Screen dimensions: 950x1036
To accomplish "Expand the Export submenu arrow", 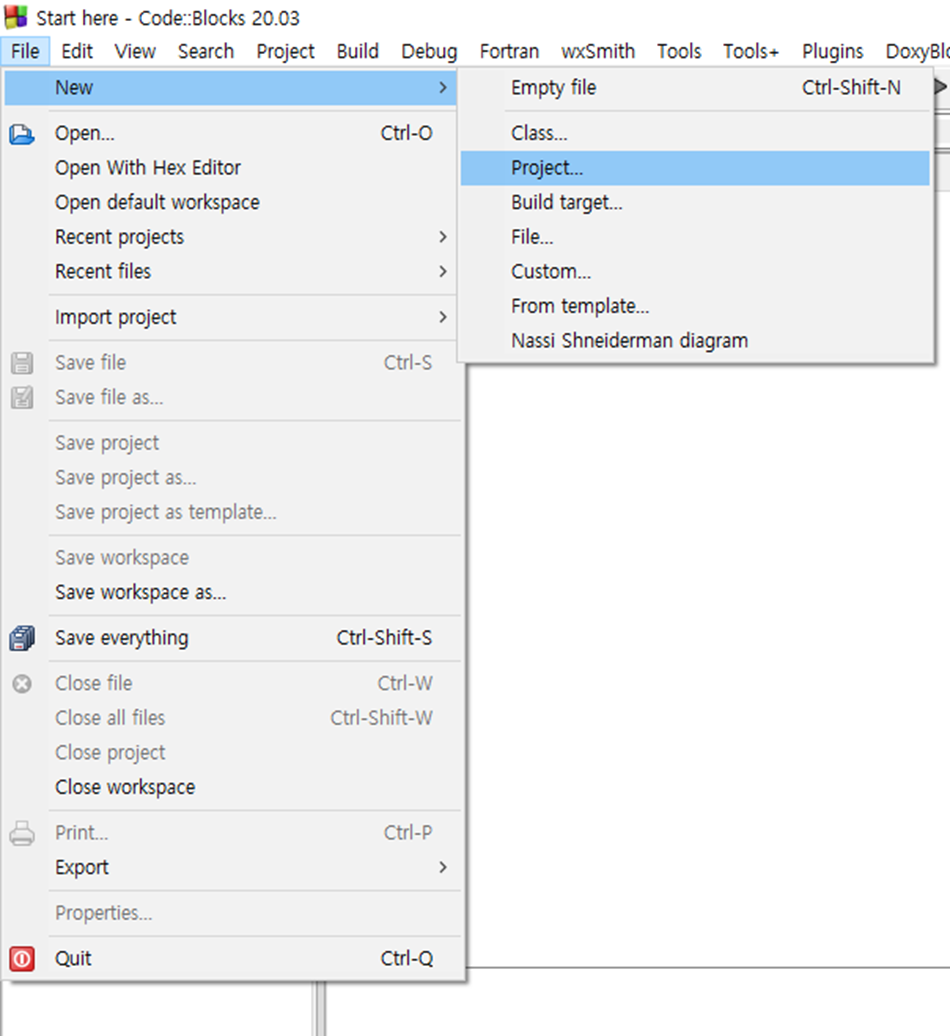I will pos(443,868).
